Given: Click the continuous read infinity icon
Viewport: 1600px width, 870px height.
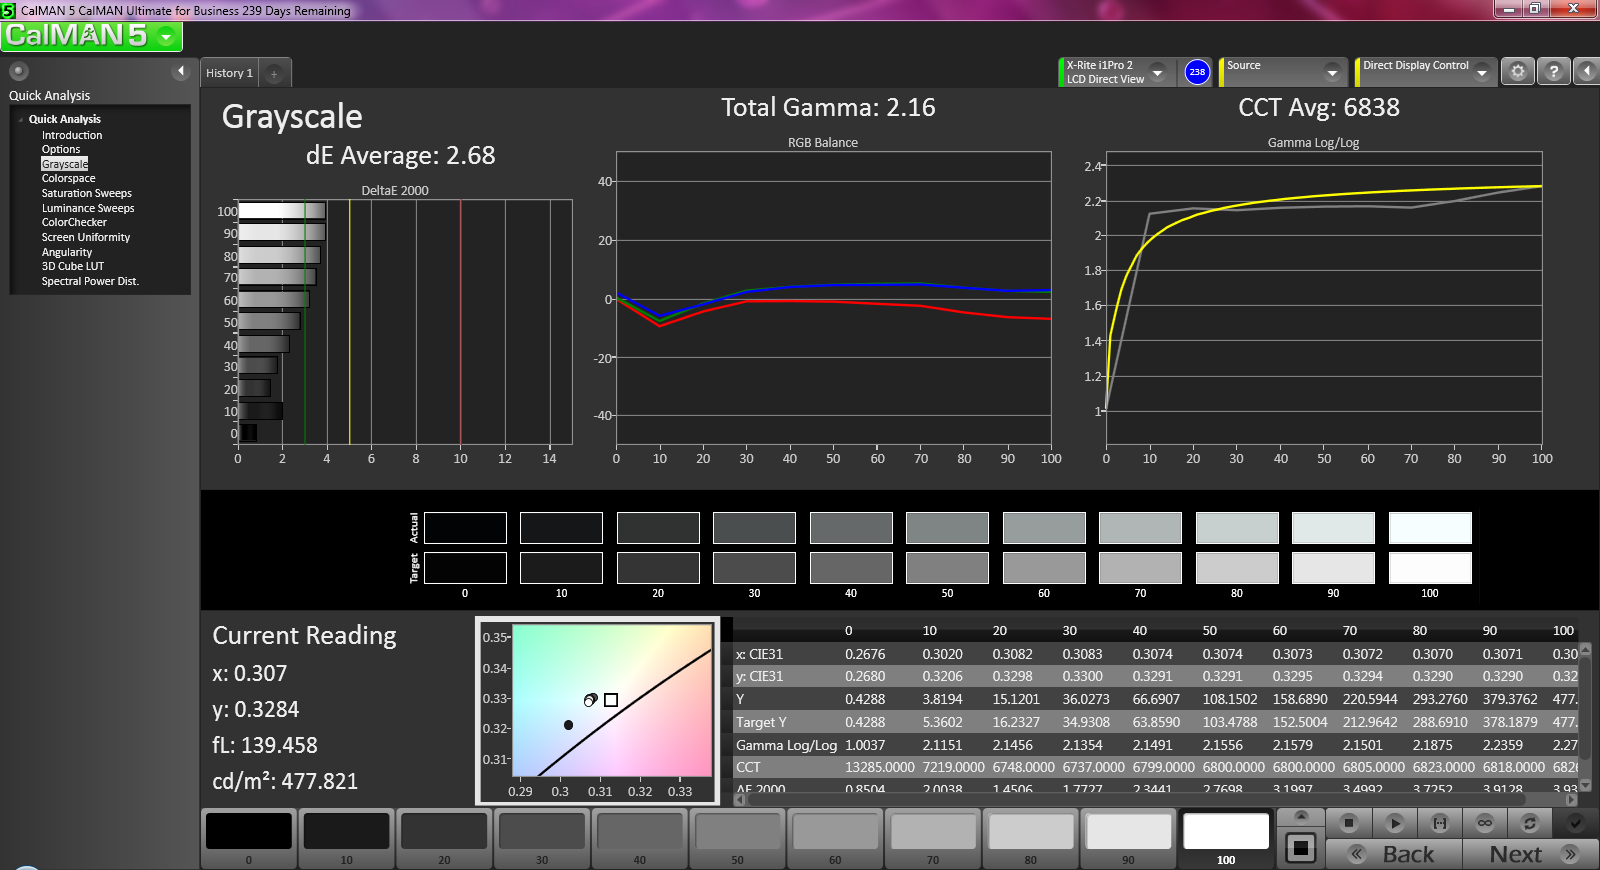Looking at the screenshot, I should pyautogui.click(x=1484, y=823).
